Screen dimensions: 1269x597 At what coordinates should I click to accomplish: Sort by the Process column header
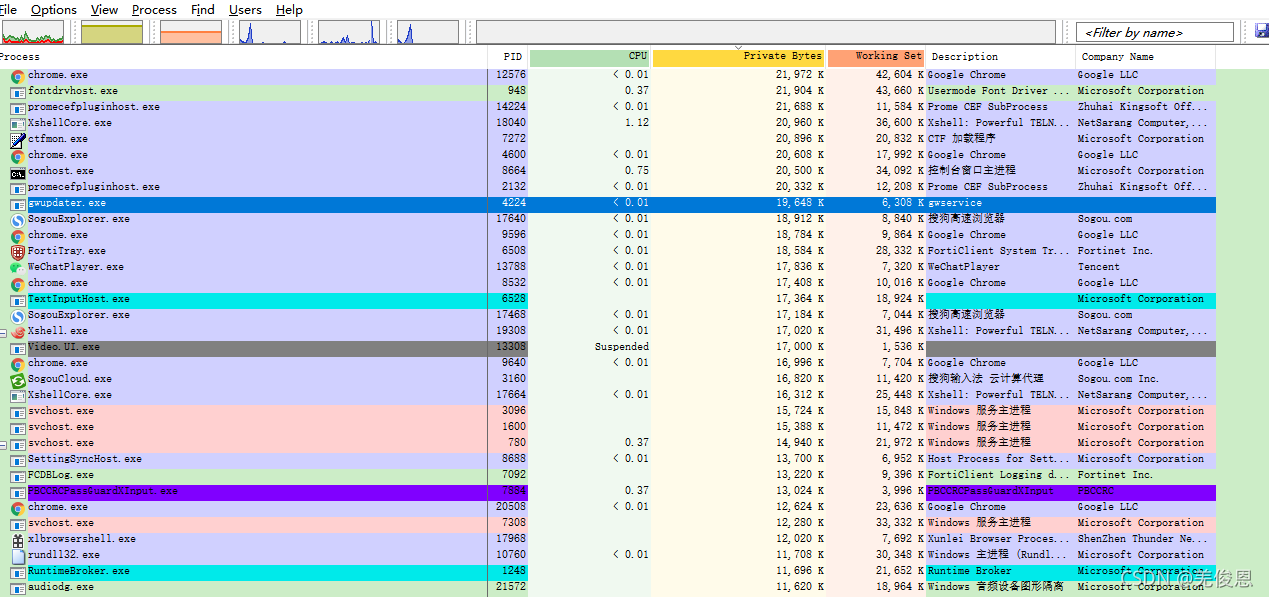coord(243,57)
